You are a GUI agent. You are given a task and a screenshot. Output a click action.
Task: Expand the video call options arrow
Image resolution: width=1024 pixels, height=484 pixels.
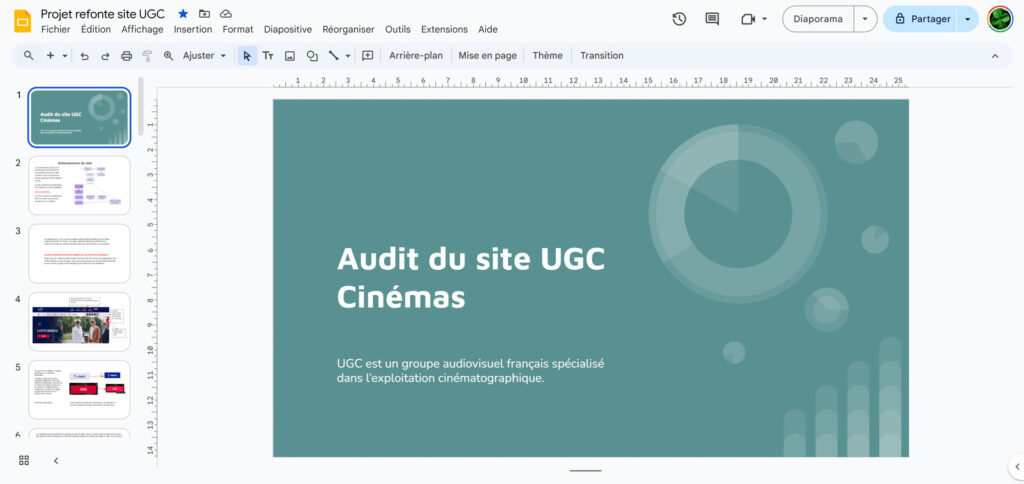764,19
